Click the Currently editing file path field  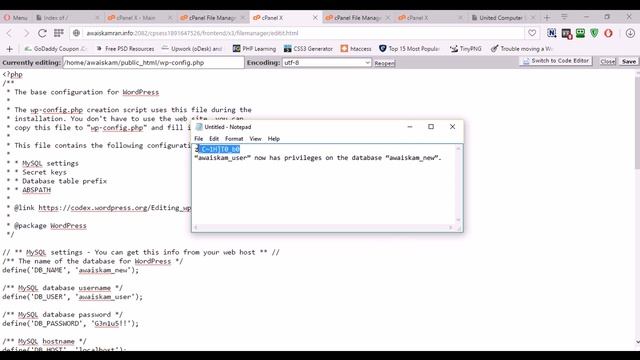tap(153, 62)
